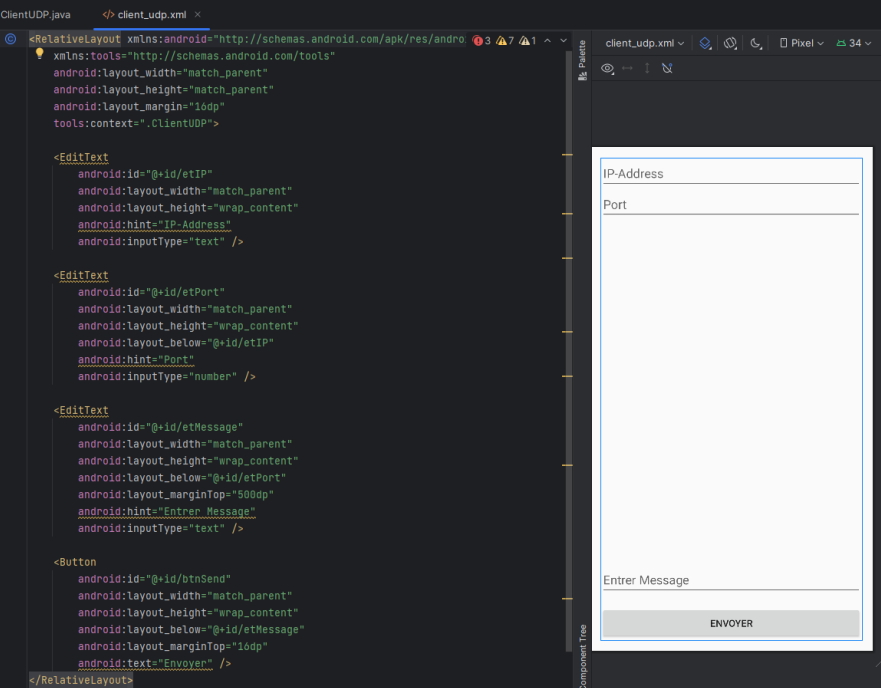Click the horizontal arrows icon in preview toolbar

(628, 68)
